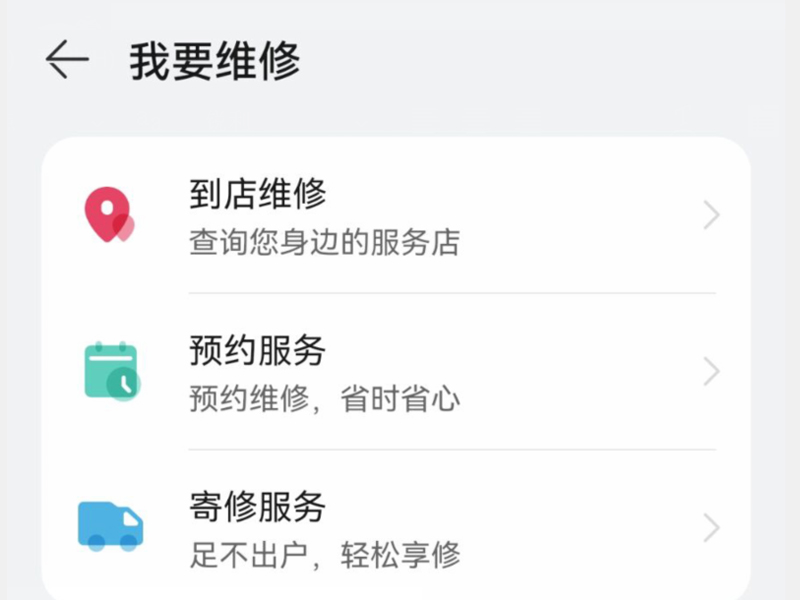Expand the 到店维修 chevron arrow

coord(711,215)
